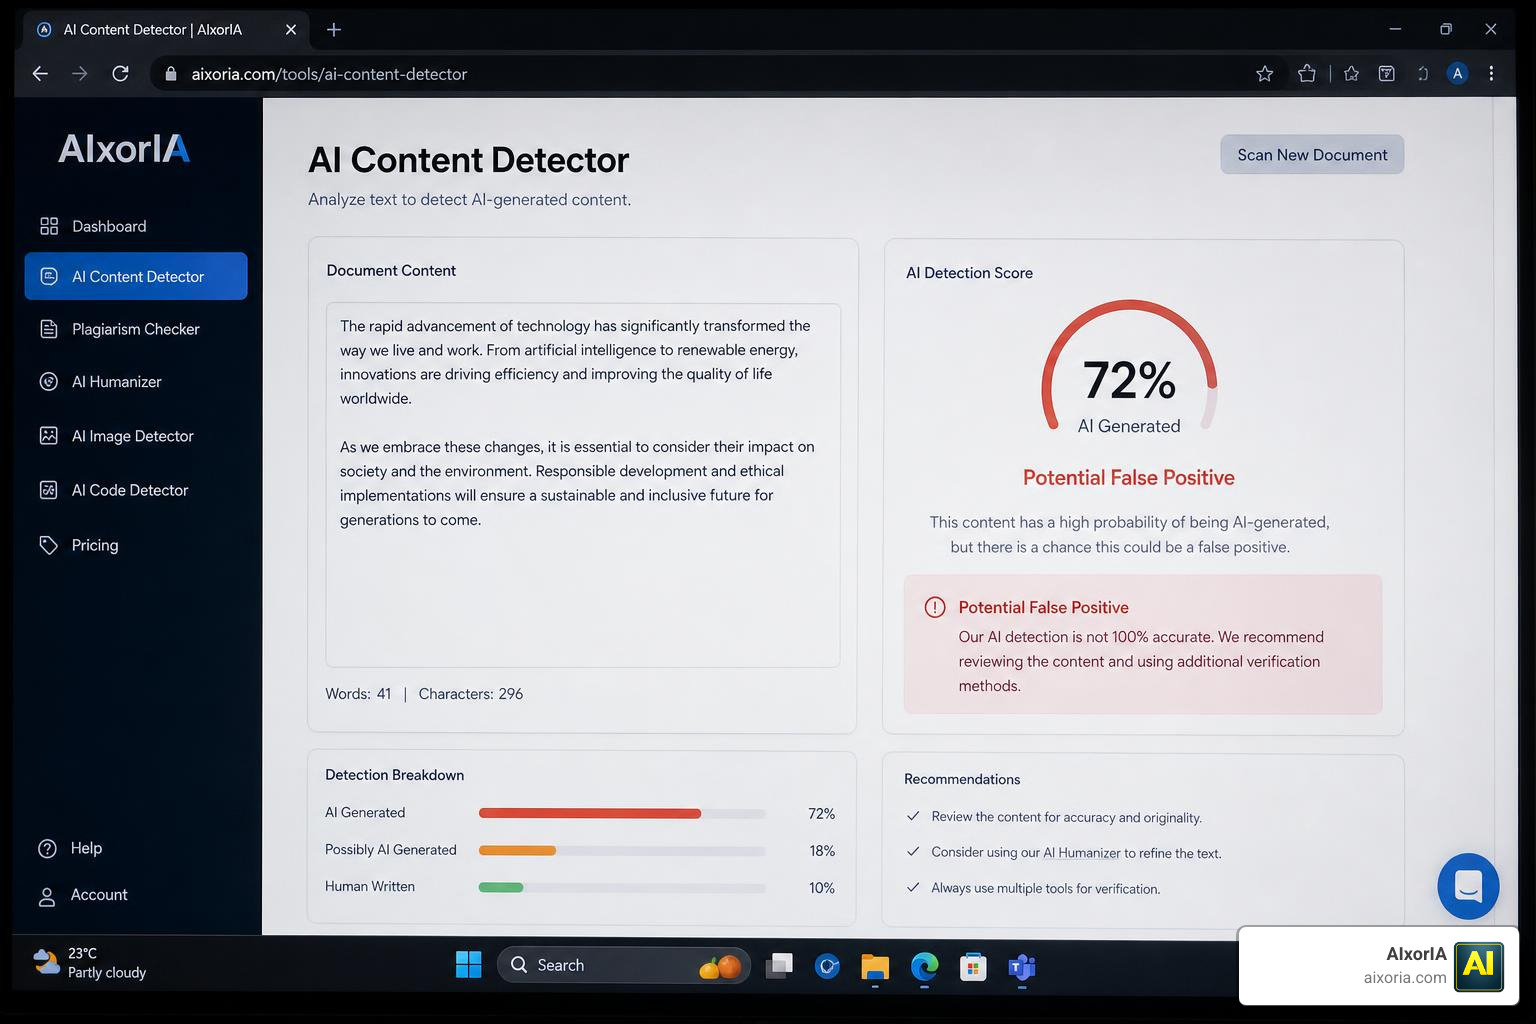Click the taskbar Search box
Screen dimensions: 1536x1024
[x=623, y=965]
